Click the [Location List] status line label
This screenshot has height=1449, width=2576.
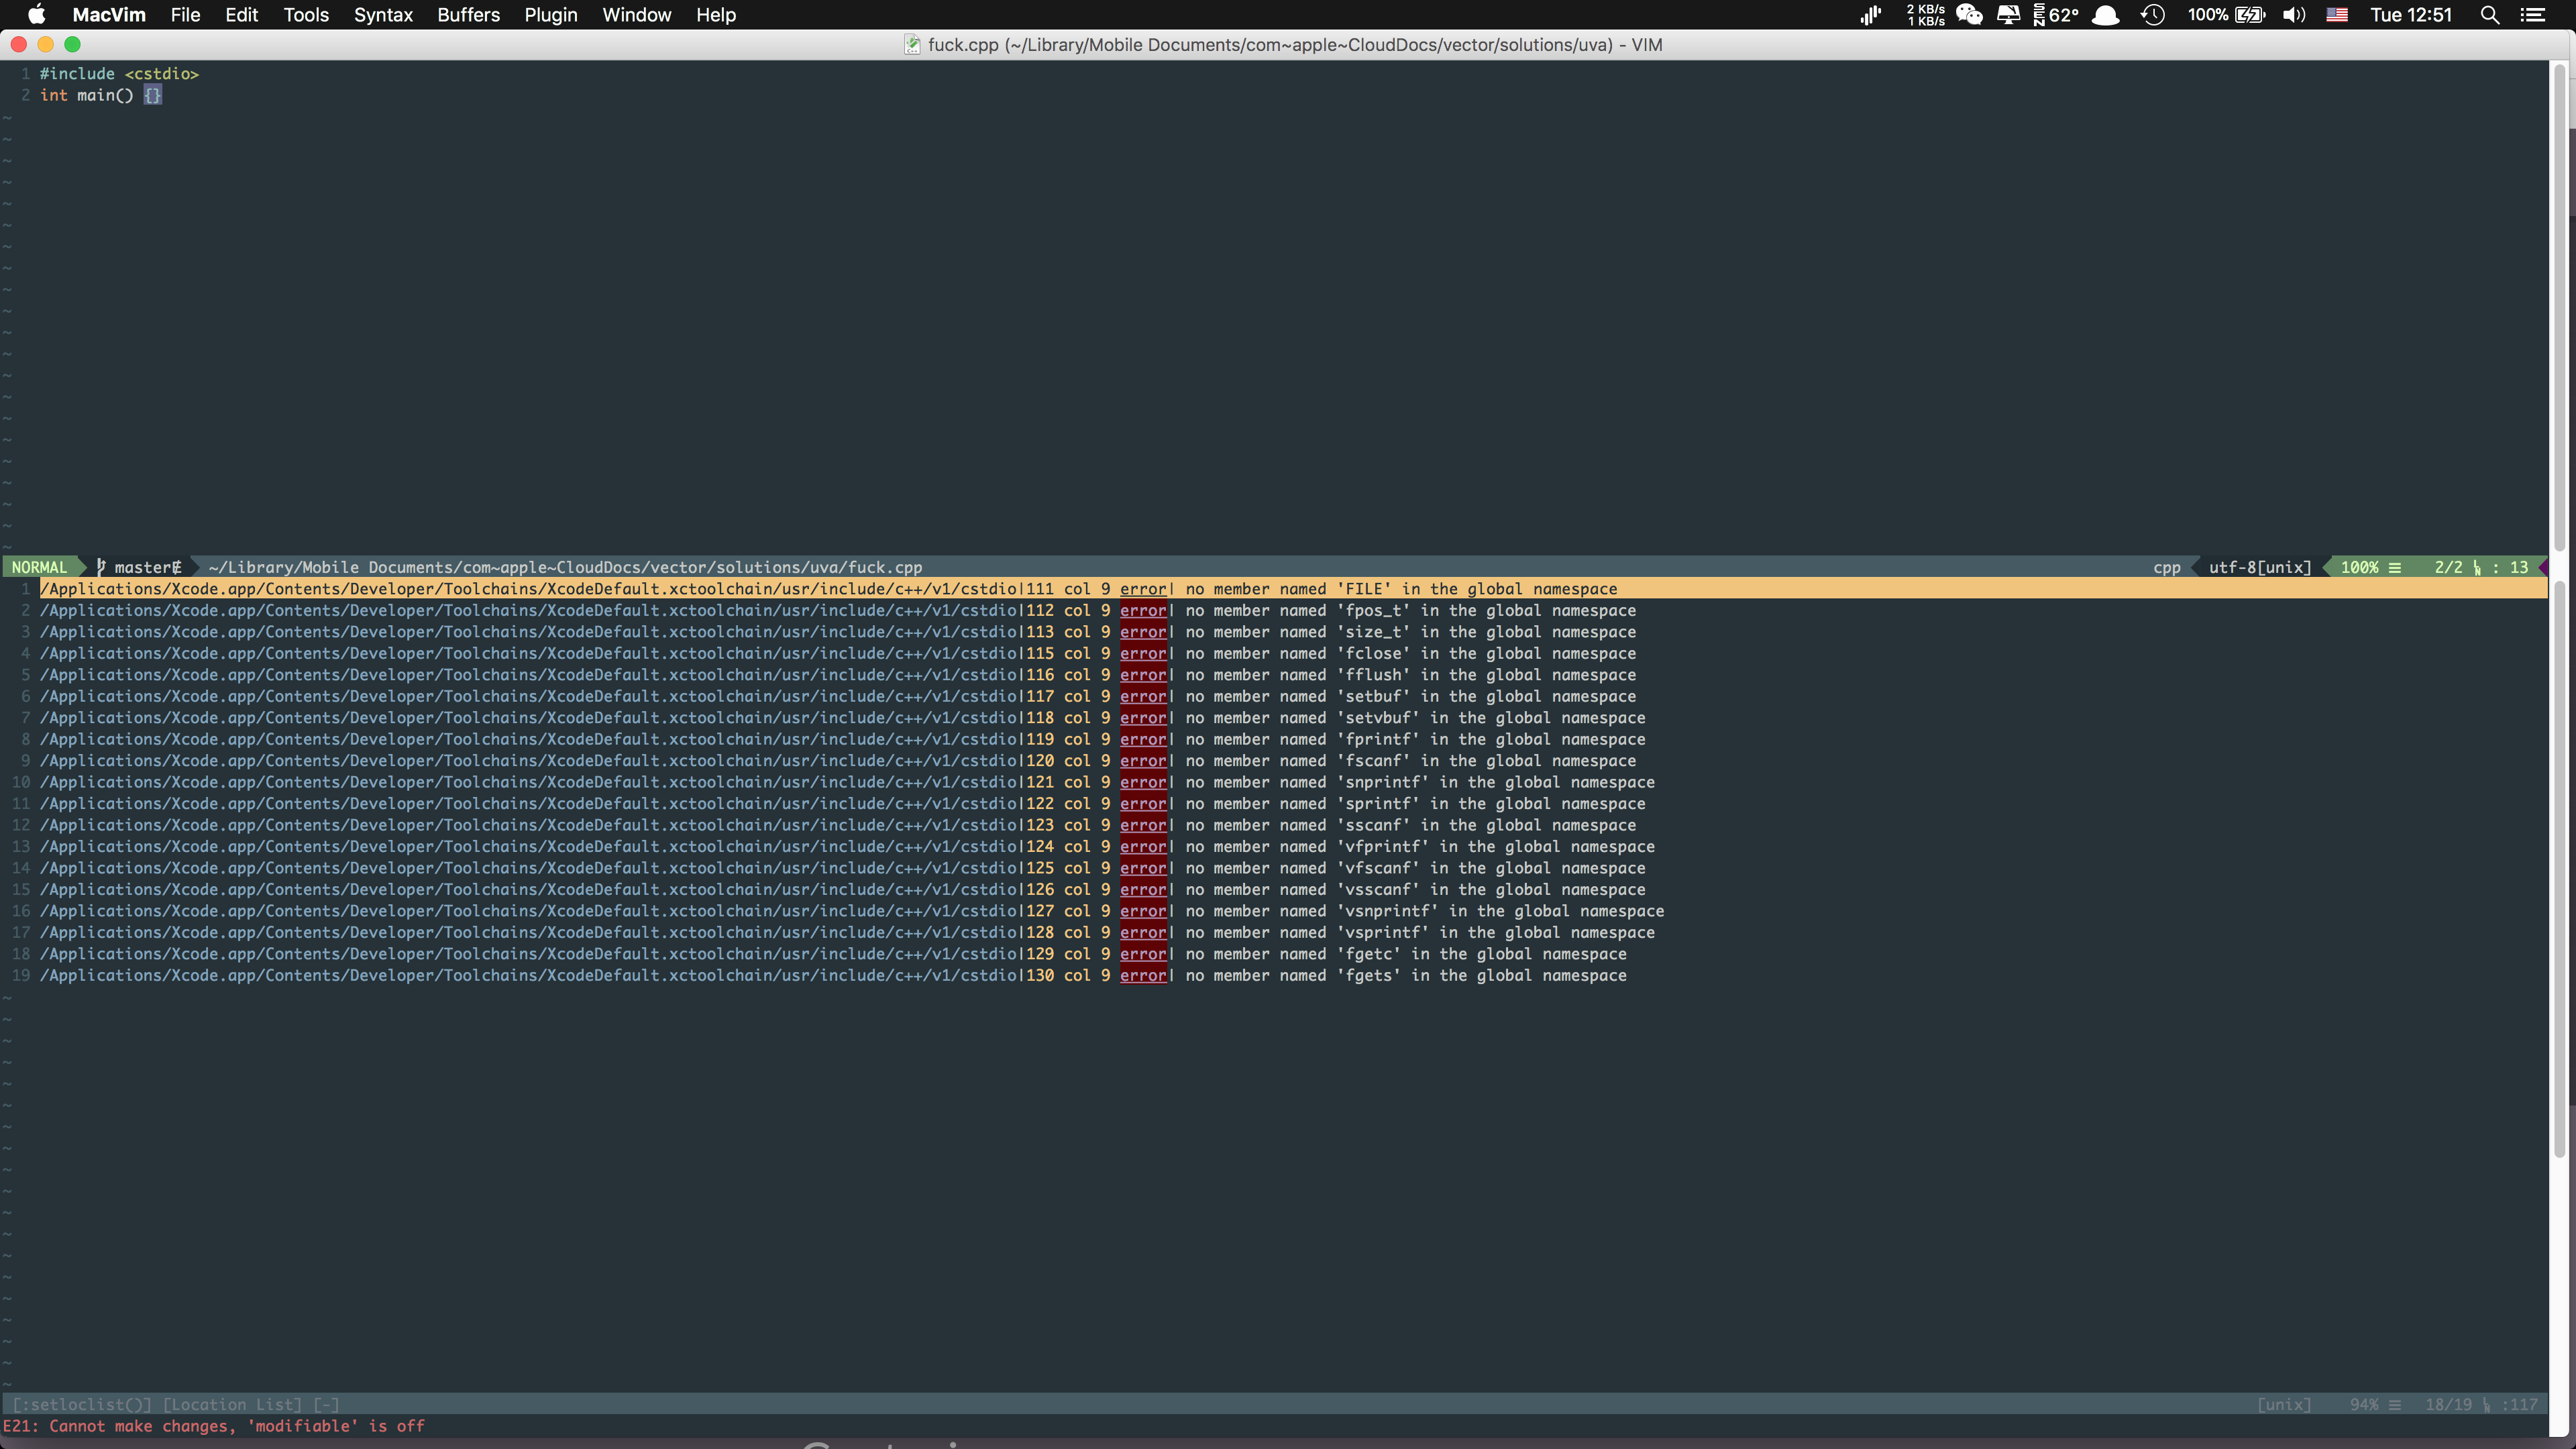[232, 1405]
